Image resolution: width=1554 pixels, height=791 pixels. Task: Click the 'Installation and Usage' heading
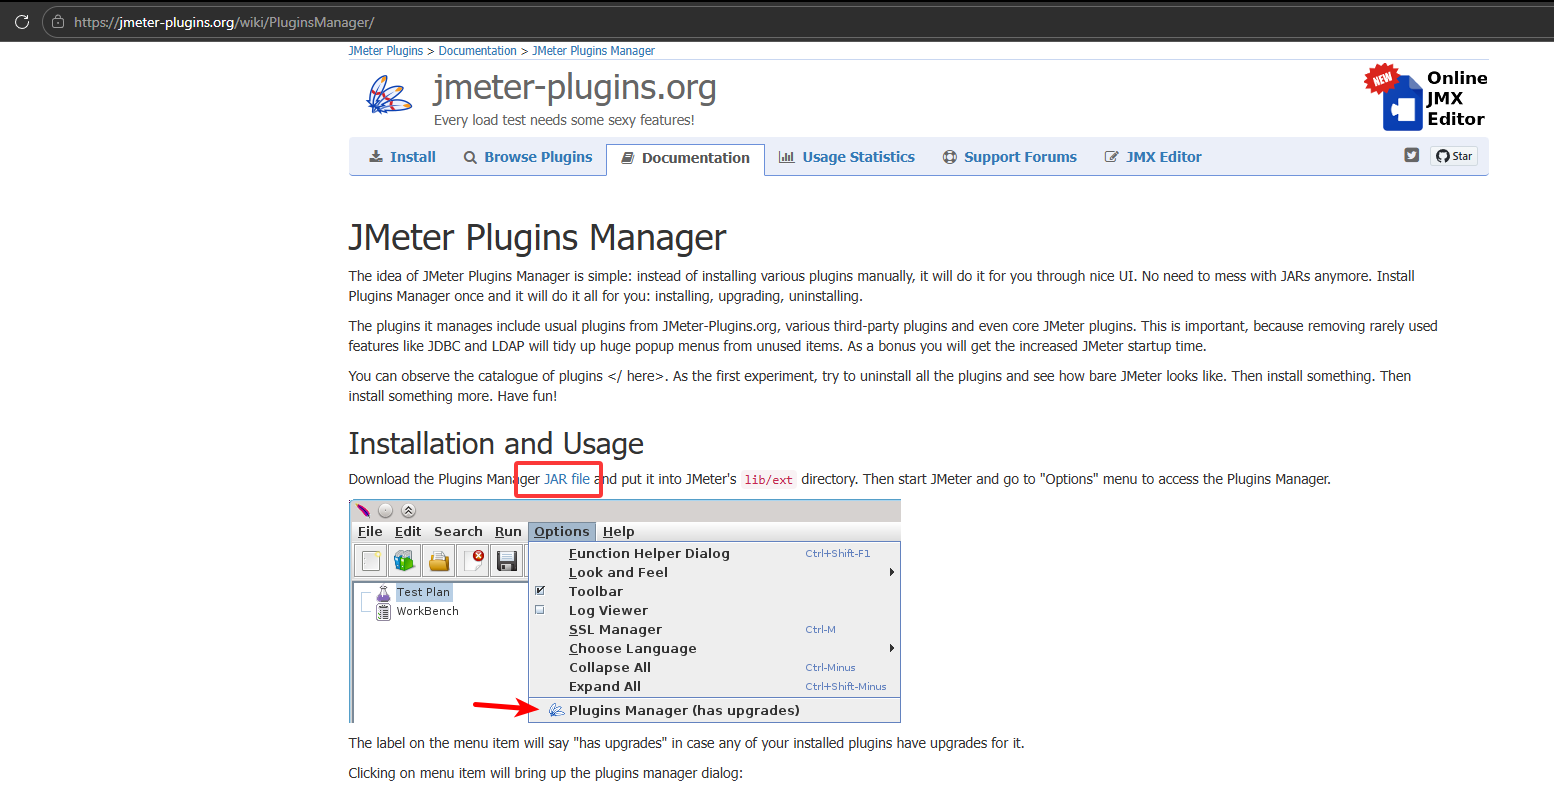click(496, 443)
